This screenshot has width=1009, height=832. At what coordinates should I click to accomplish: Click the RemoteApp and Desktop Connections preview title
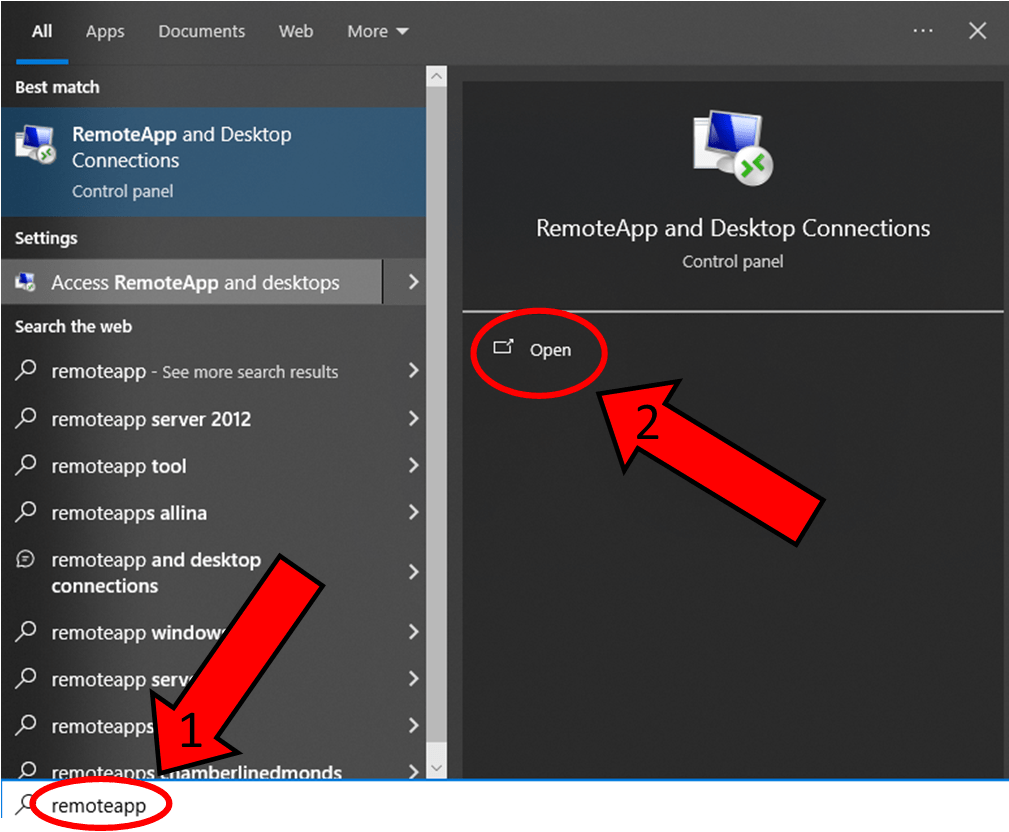(733, 228)
